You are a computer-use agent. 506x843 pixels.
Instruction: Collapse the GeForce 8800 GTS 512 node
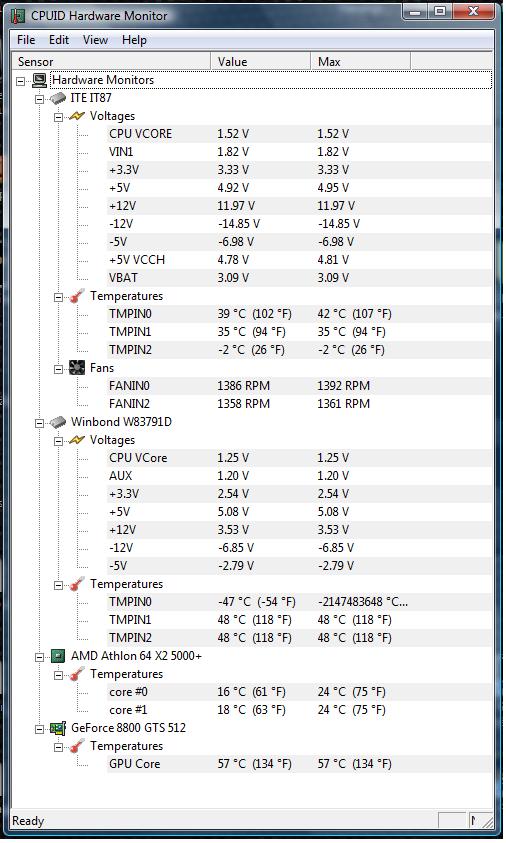[39, 730]
